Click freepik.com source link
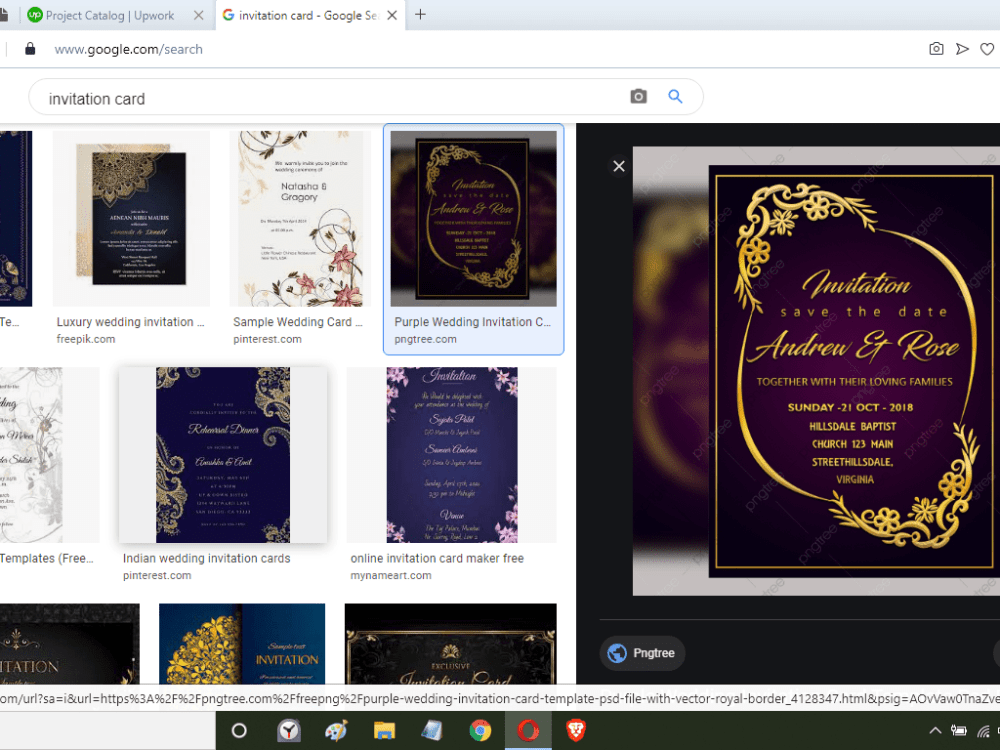The height and width of the screenshot is (750, 1000). [x=85, y=339]
